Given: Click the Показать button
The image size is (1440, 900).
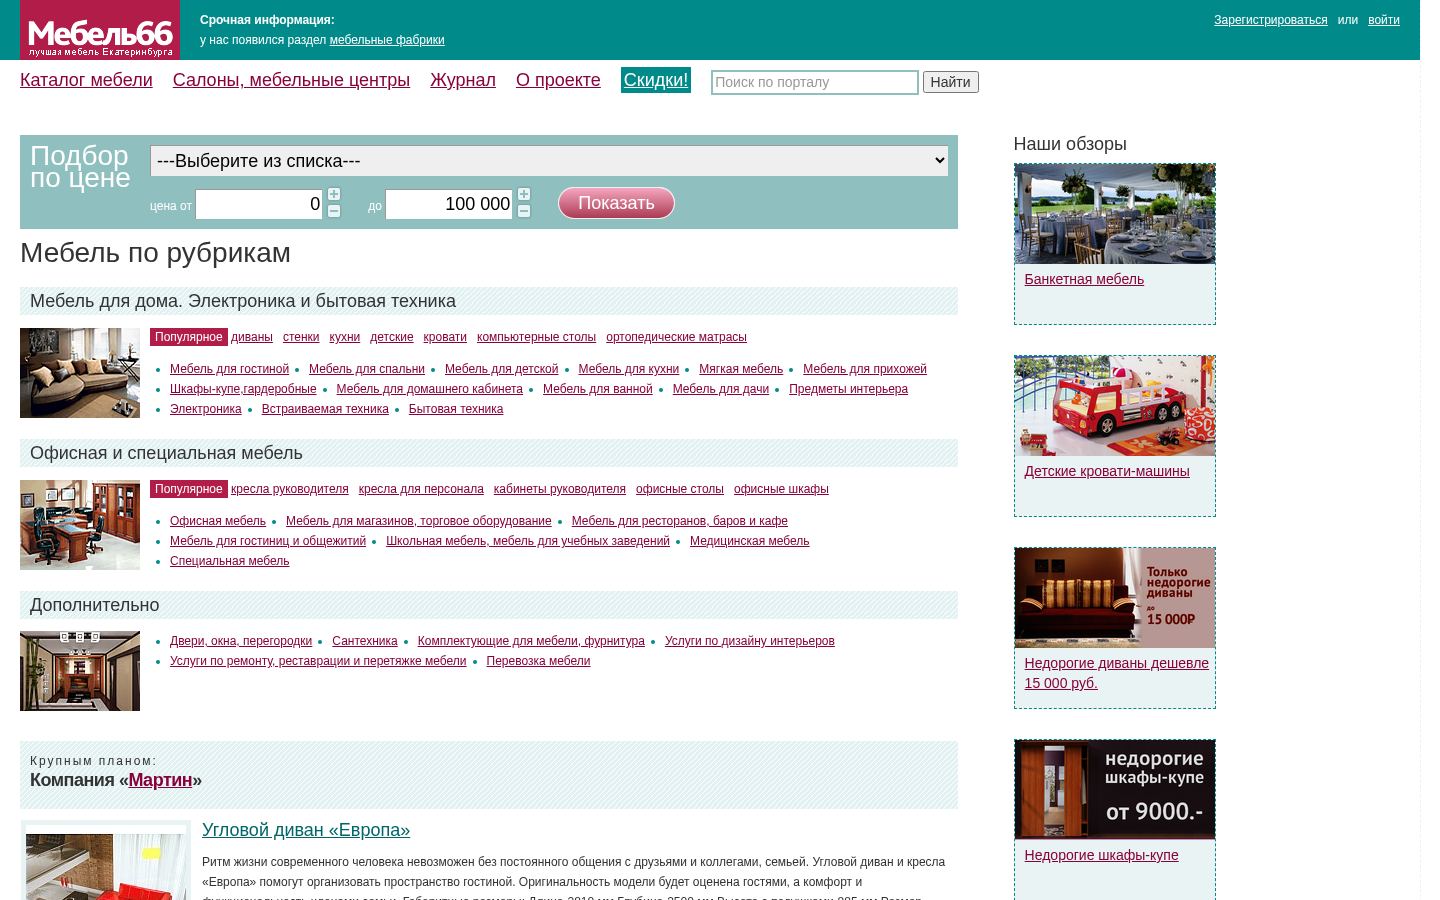Looking at the screenshot, I should [616, 203].
